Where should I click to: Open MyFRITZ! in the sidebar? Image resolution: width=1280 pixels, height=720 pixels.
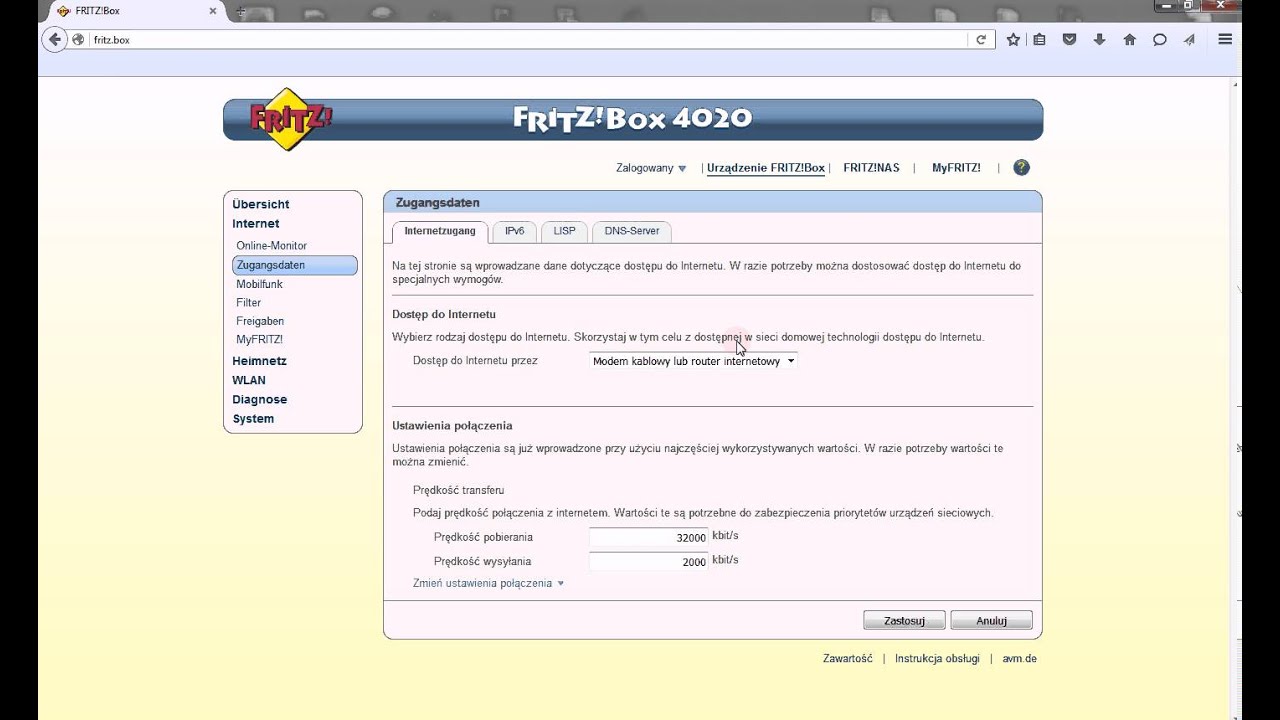click(x=259, y=340)
